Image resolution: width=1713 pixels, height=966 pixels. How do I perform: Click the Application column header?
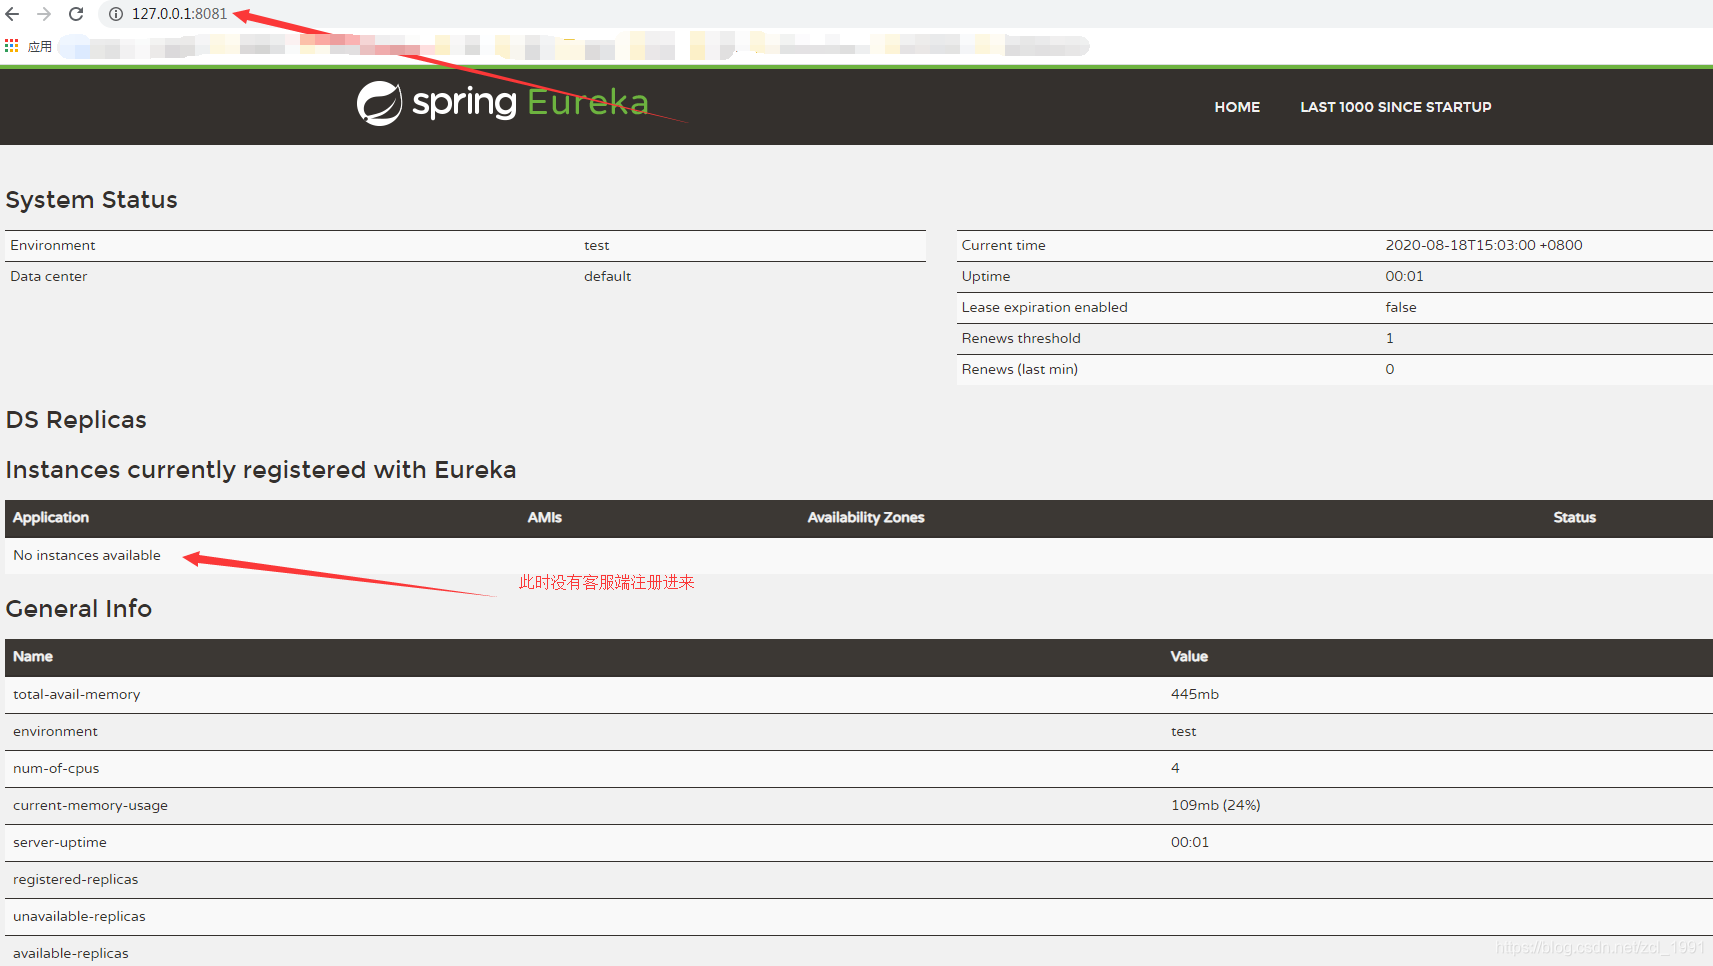[x=51, y=517]
